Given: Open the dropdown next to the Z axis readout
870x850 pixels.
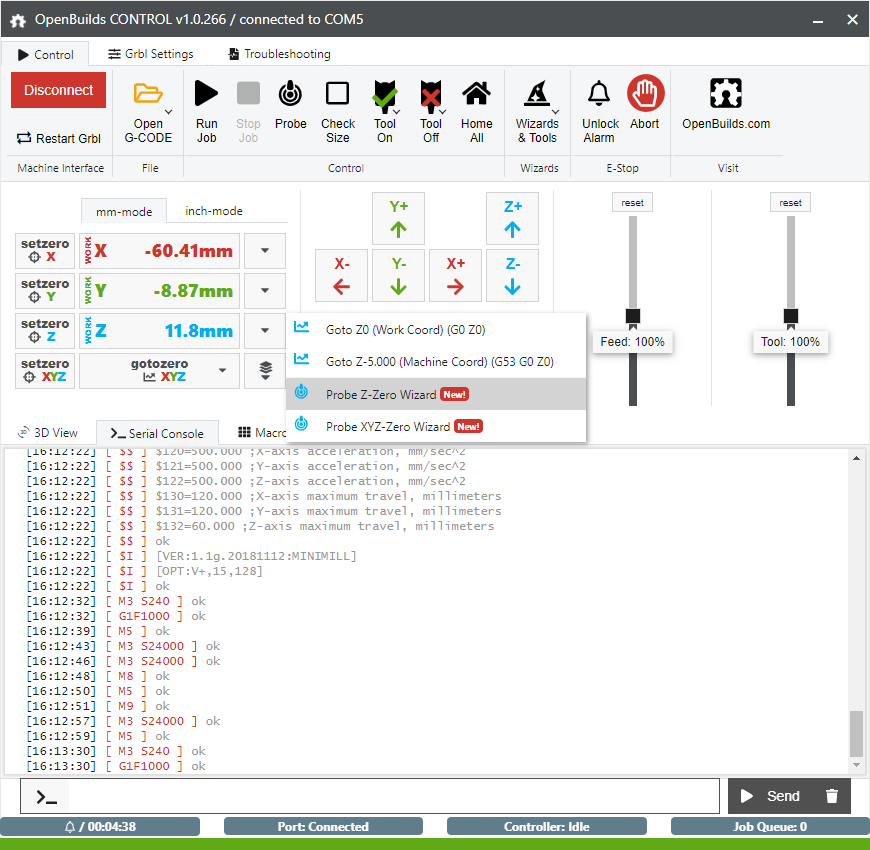Looking at the screenshot, I should coord(264,330).
